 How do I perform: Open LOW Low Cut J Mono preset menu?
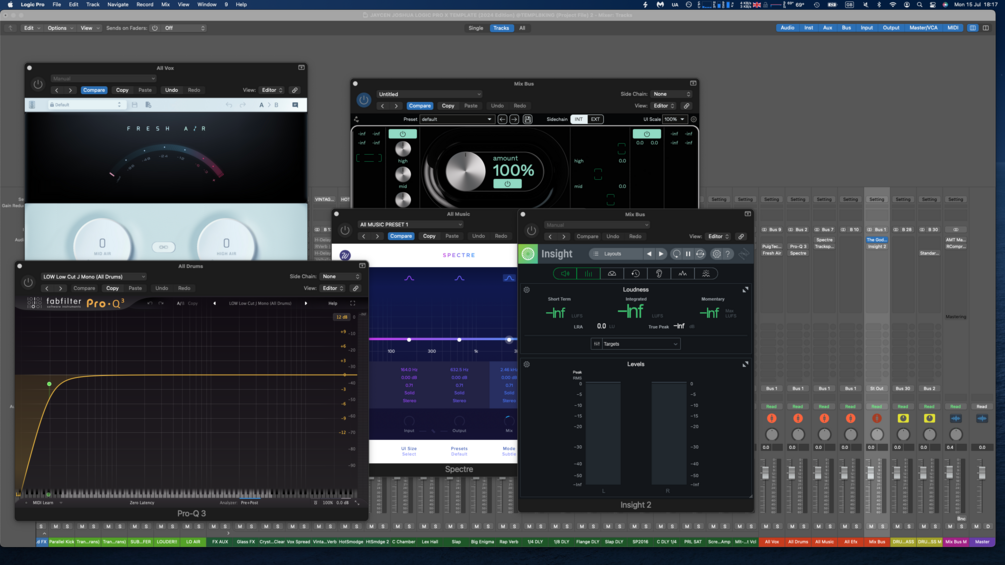click(94, 277)
